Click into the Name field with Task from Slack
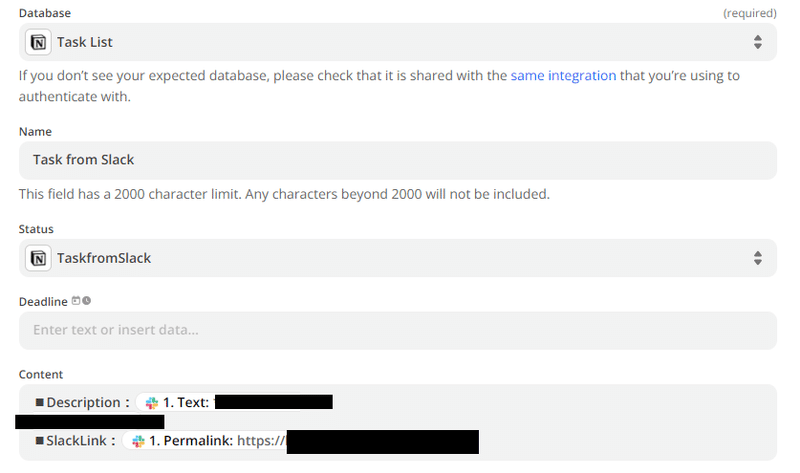The width and height of the screenshot is (800, 473). coord(398,160)
